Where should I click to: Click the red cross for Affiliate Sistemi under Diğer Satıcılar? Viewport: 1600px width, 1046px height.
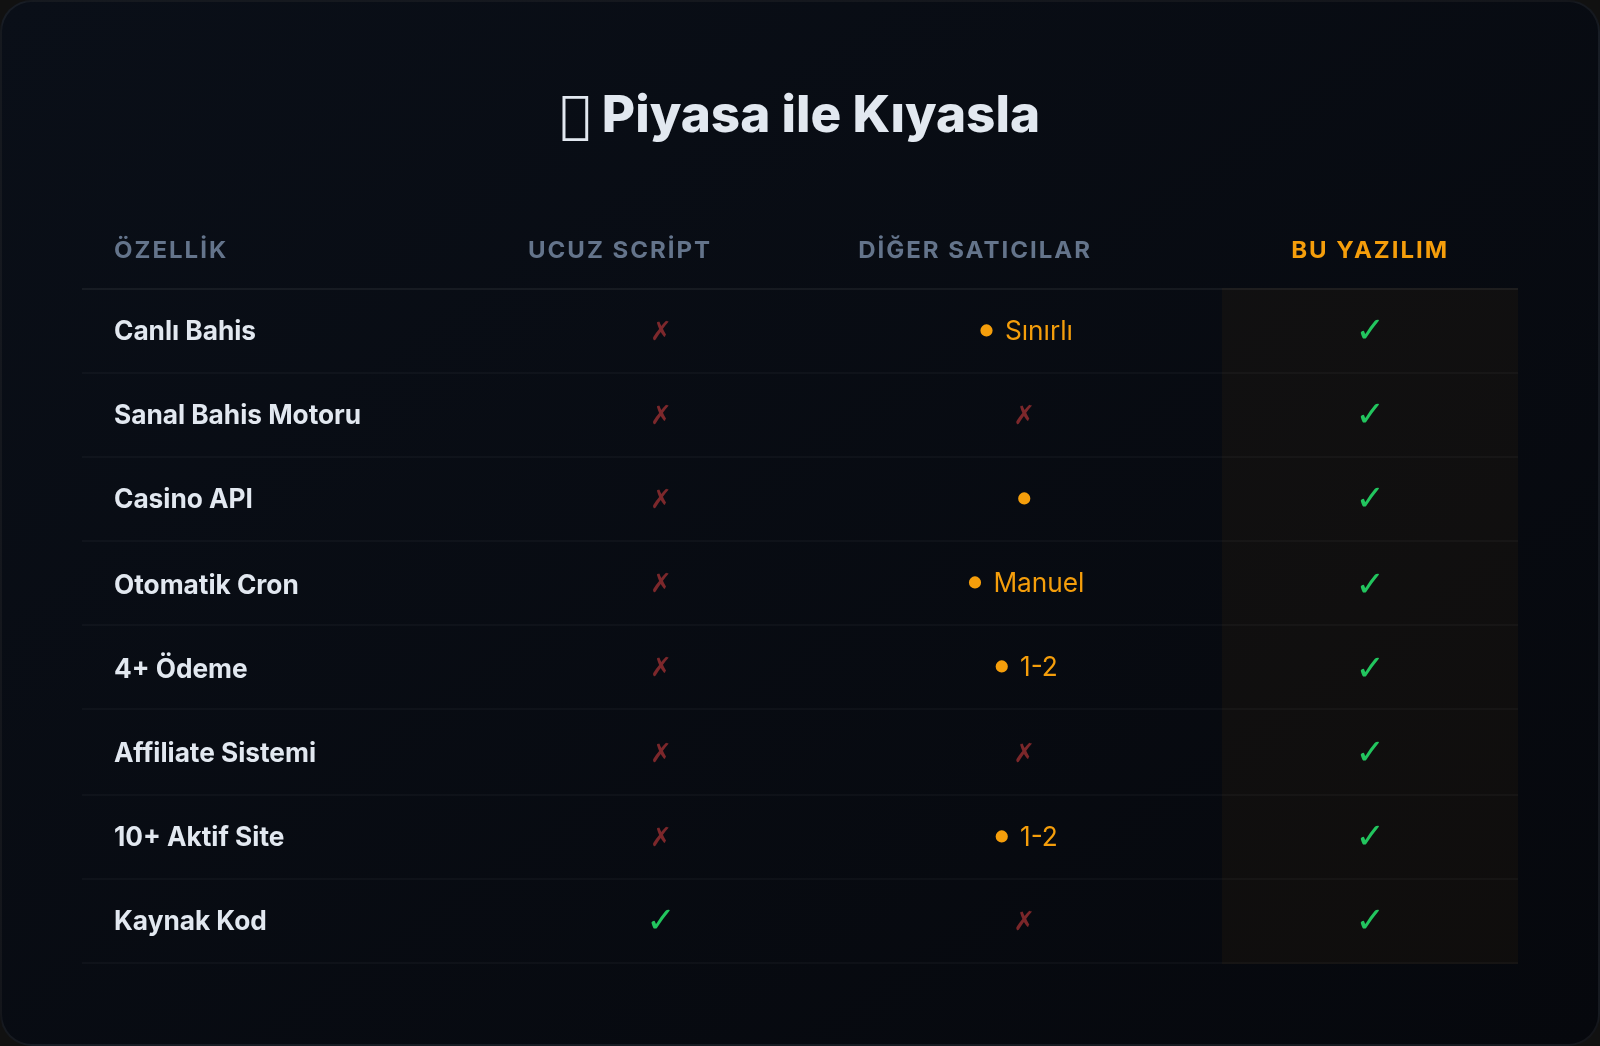pos(1023,753)
